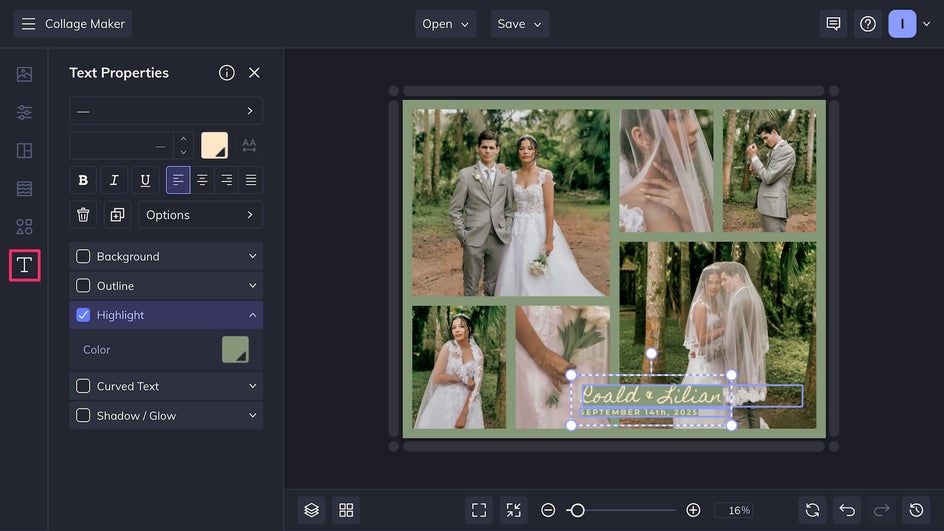The image size is (944, 531).
Task: Align text left
Action: (x=178, y=180)
